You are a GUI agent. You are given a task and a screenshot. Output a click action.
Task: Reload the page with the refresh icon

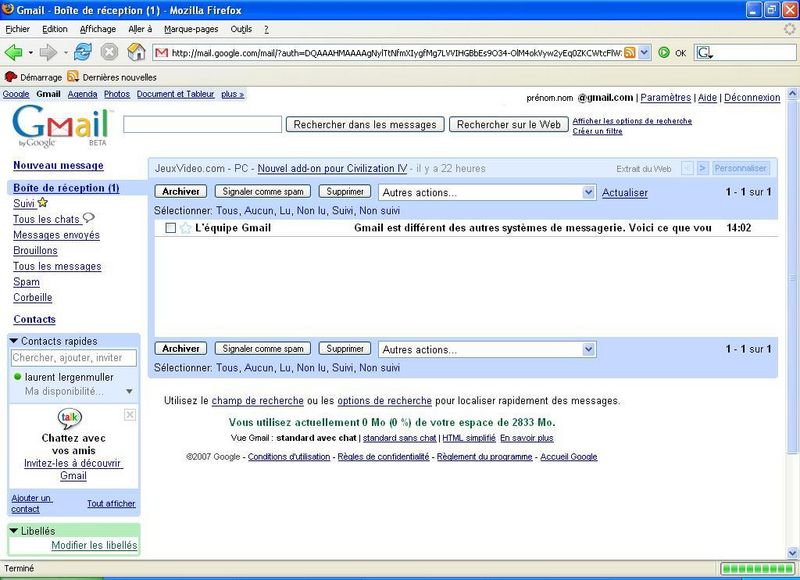coord(83,52)
